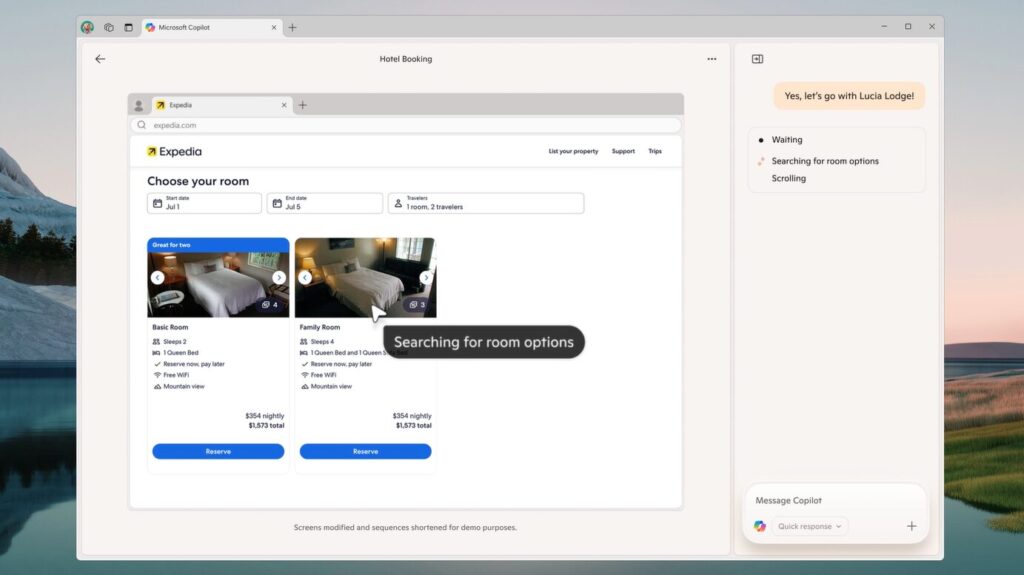1024x575 pixels.
Task: Collapse the Copilot side panel icon
Action: click(758, 59)
